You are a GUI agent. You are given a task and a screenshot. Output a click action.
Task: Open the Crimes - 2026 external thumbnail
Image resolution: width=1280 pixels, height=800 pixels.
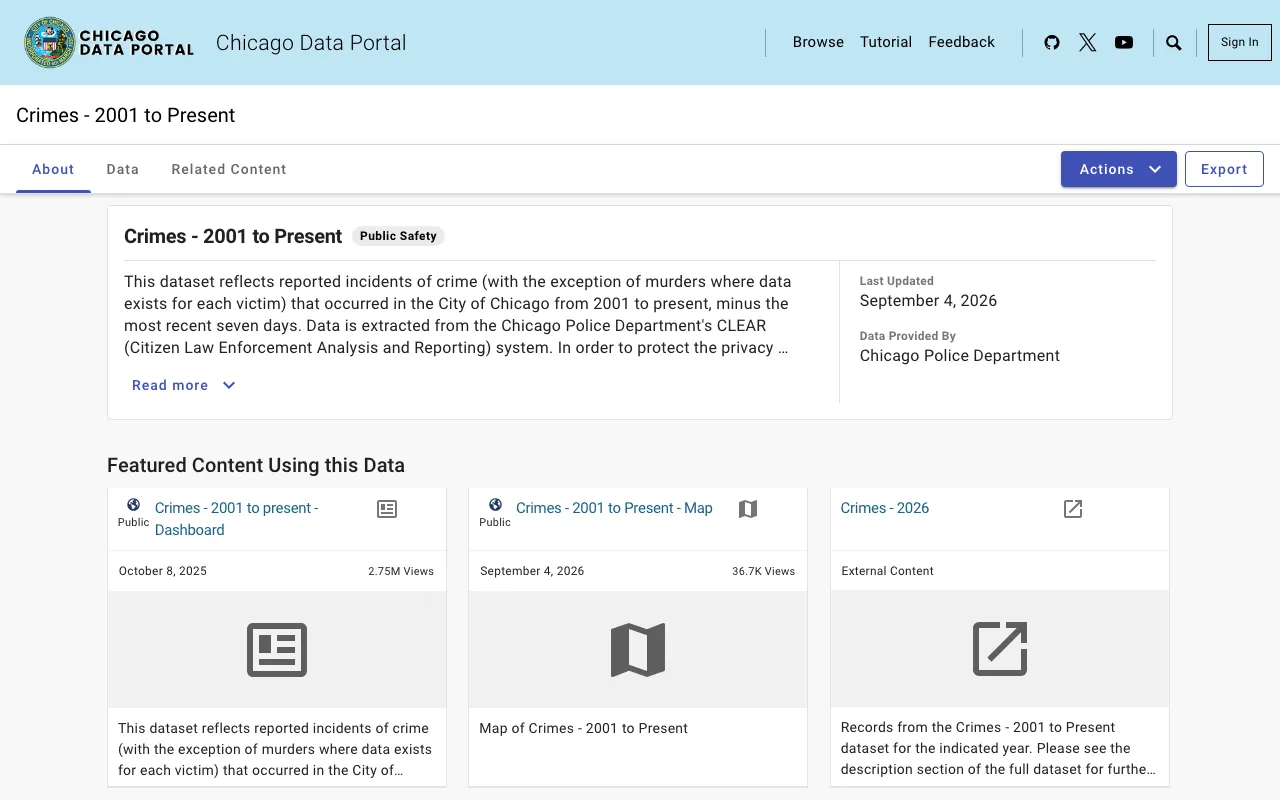pos(1000,649)
